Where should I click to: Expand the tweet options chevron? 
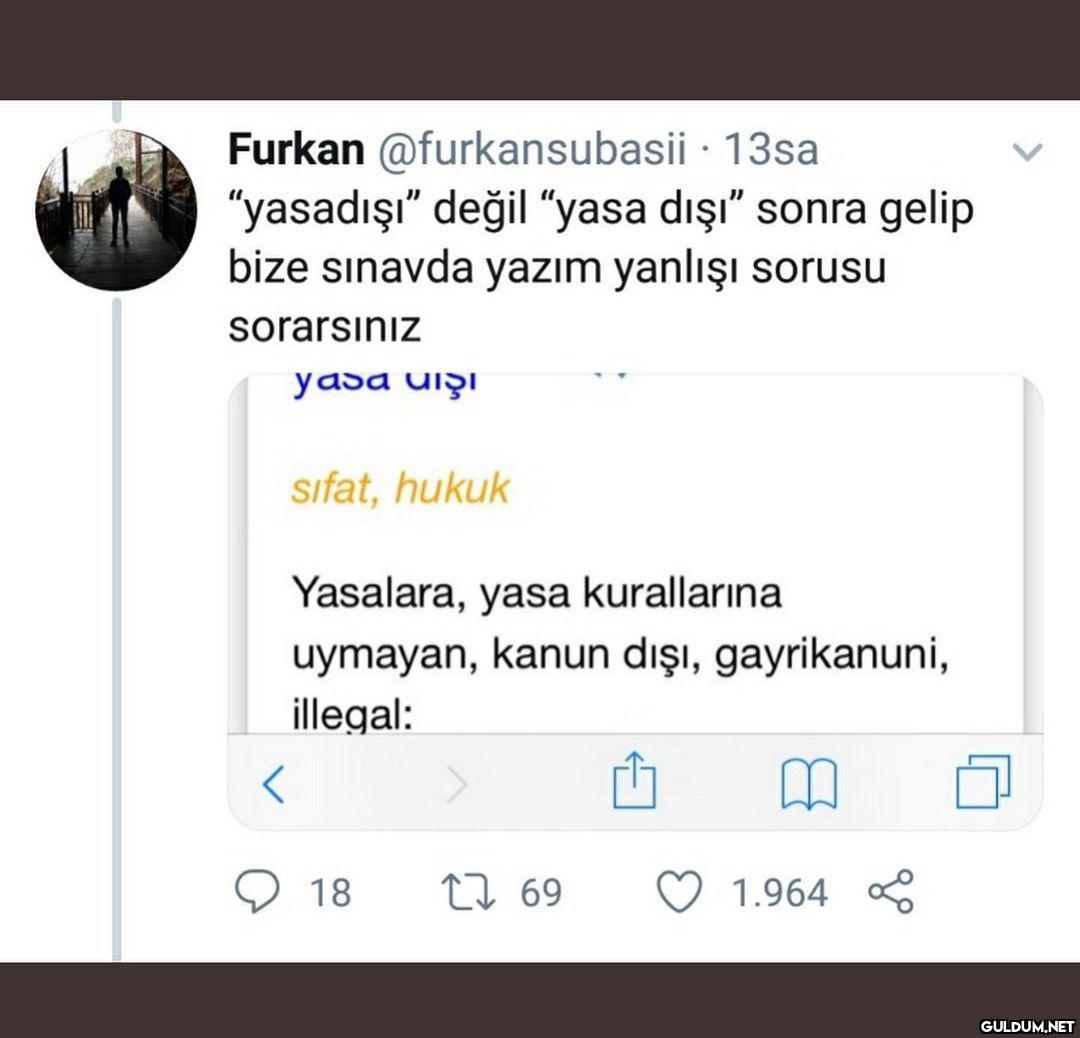click(x=1027, y=152)
